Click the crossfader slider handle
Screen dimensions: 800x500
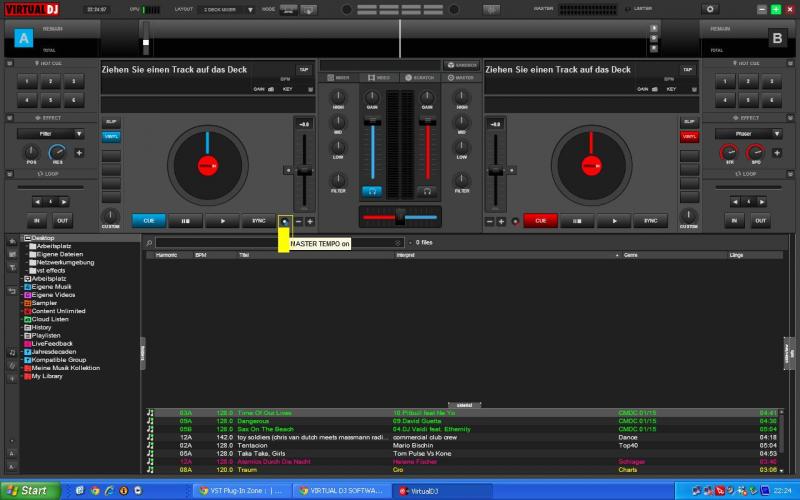coord(400,216)
